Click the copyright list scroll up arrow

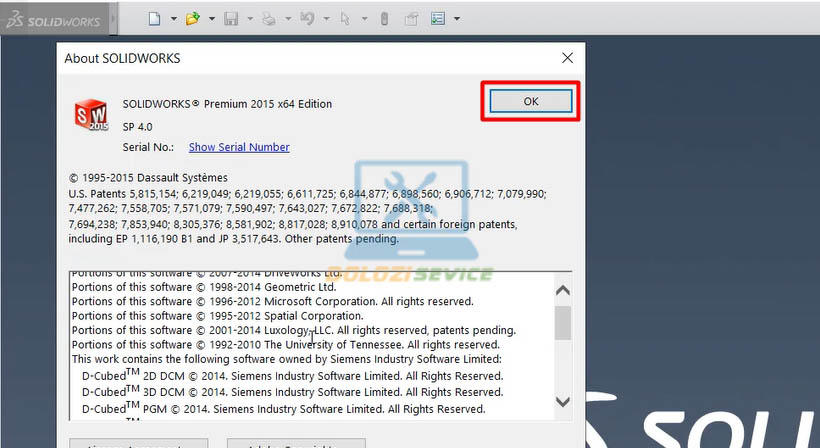click(562, 290)
